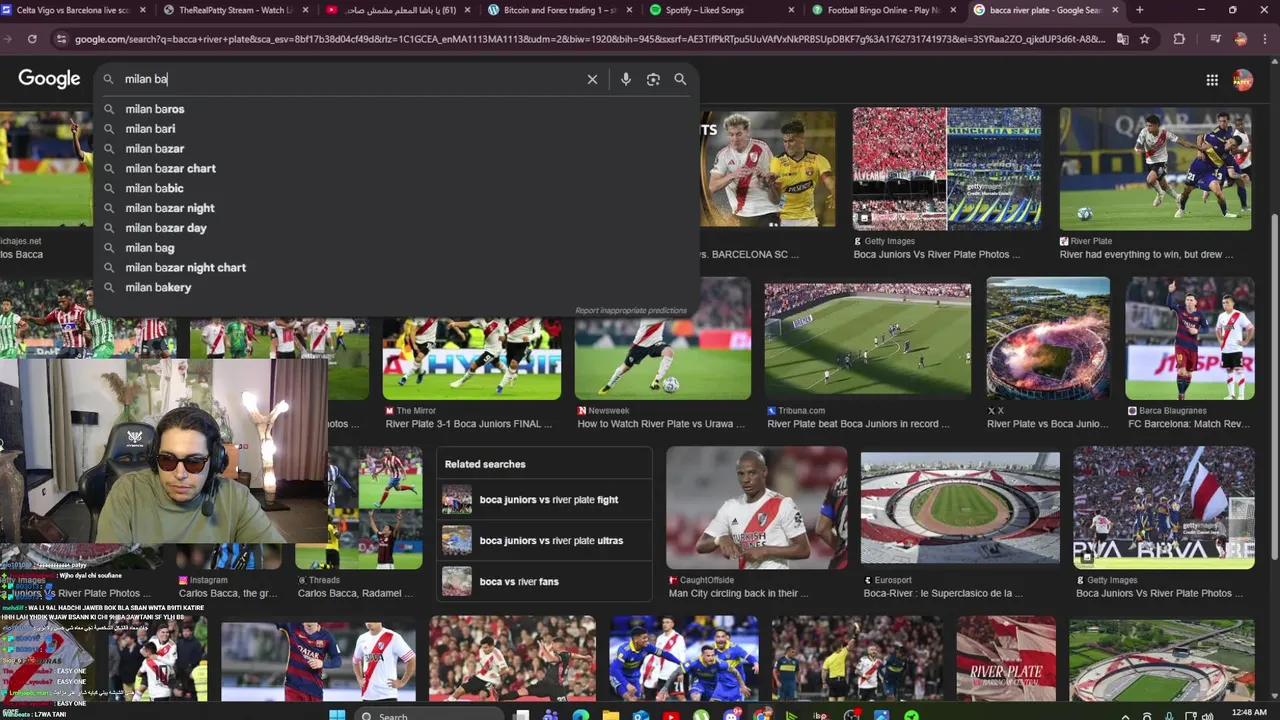Bookmark this page with the star icon

click(1145, 39)
